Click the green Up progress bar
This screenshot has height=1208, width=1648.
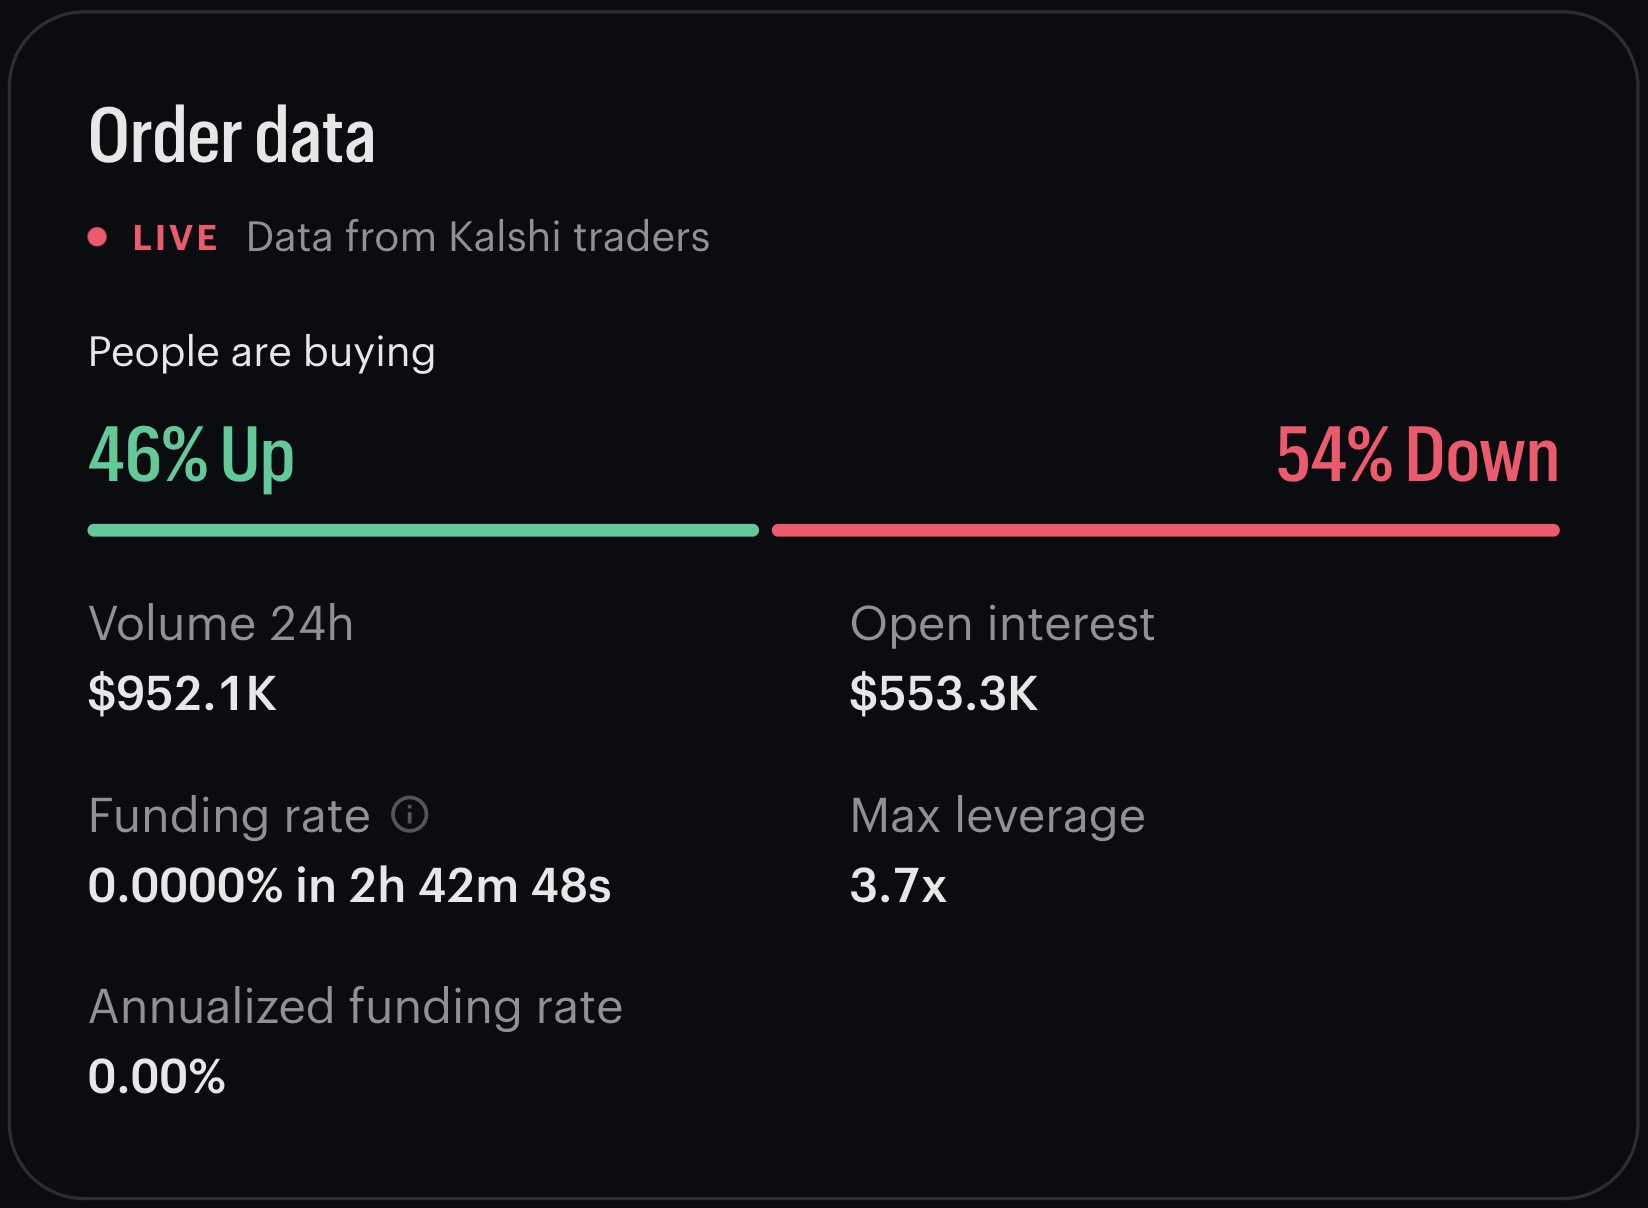coord(423,530)
